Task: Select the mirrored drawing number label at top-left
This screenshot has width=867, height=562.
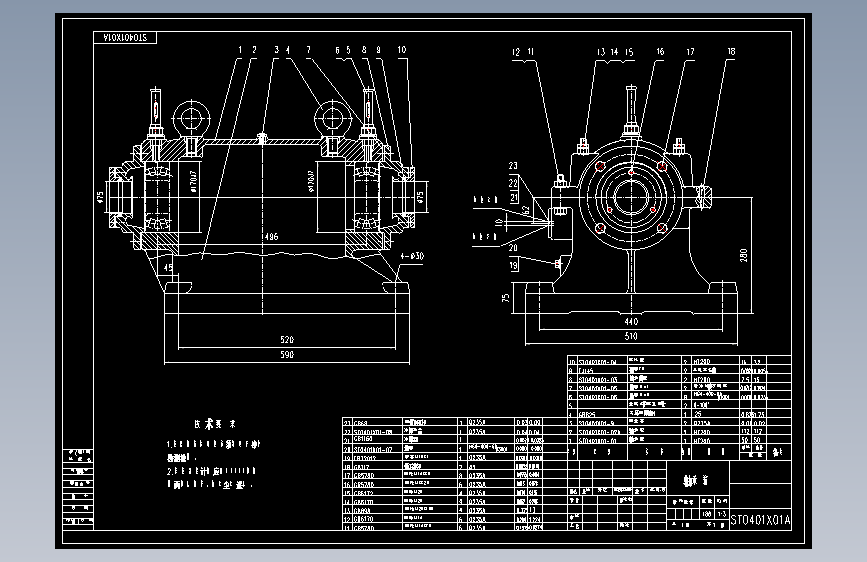Action: [125, 38]
